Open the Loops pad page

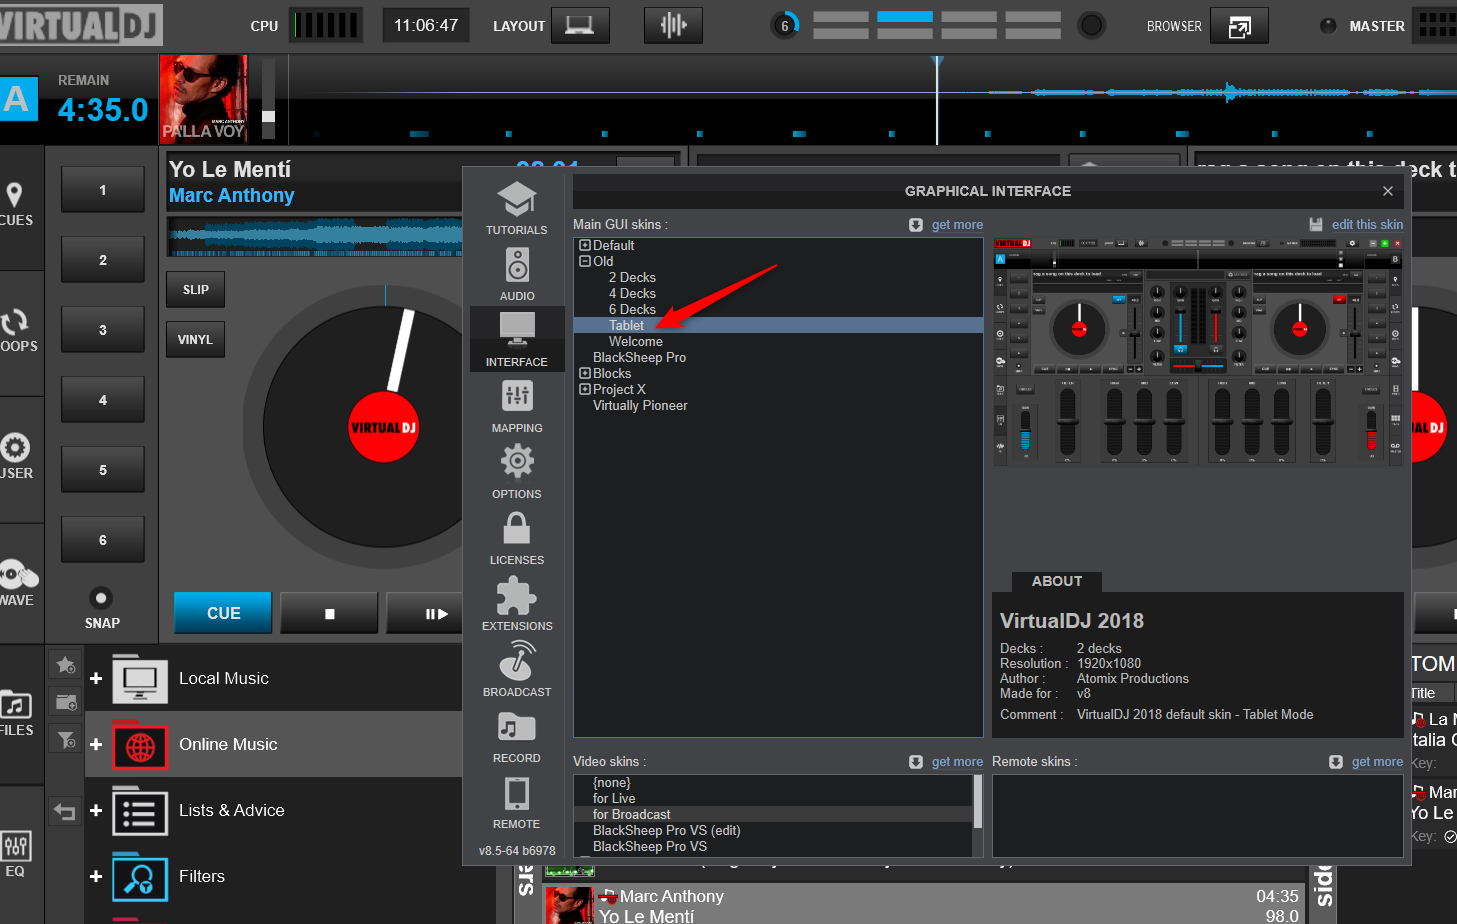point(16,330)
